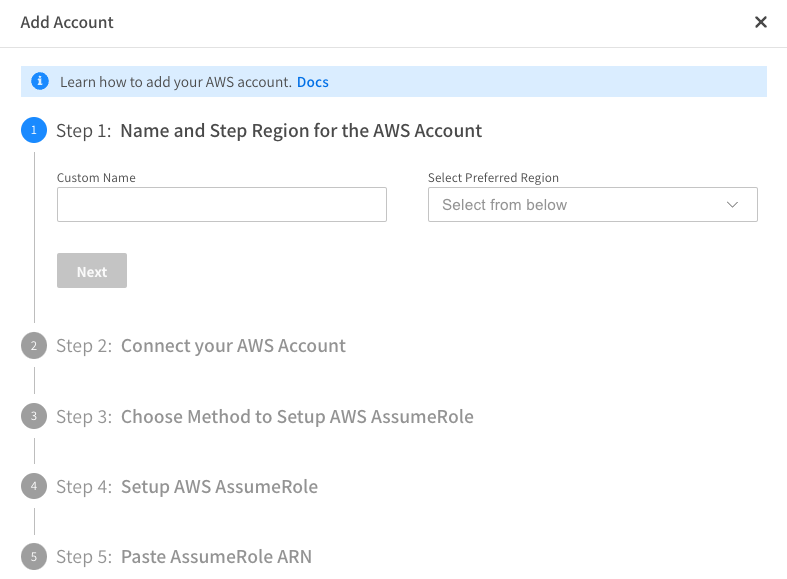This screenshot has width=787, height=579.
Task: Click the step 3 number circle
Action: (34, 416)
